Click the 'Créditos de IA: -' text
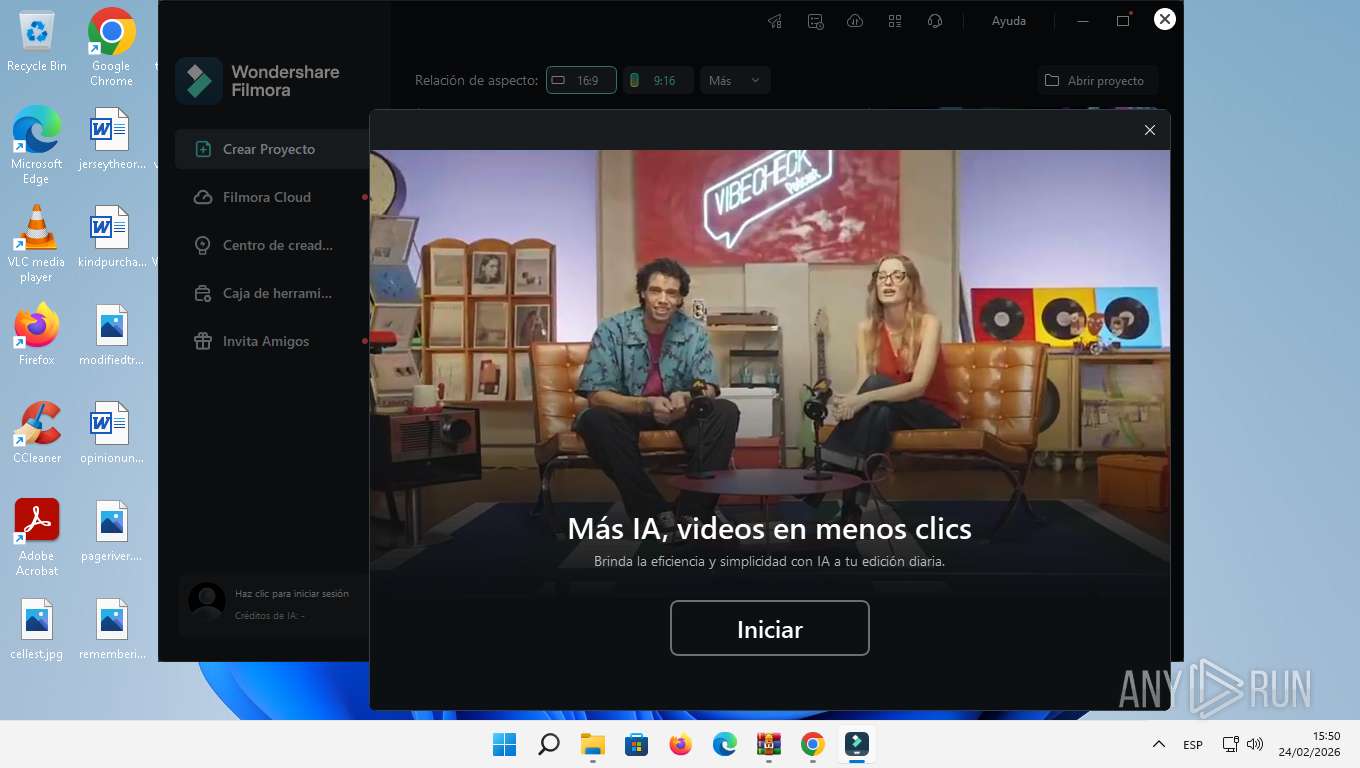 point(270,615)
